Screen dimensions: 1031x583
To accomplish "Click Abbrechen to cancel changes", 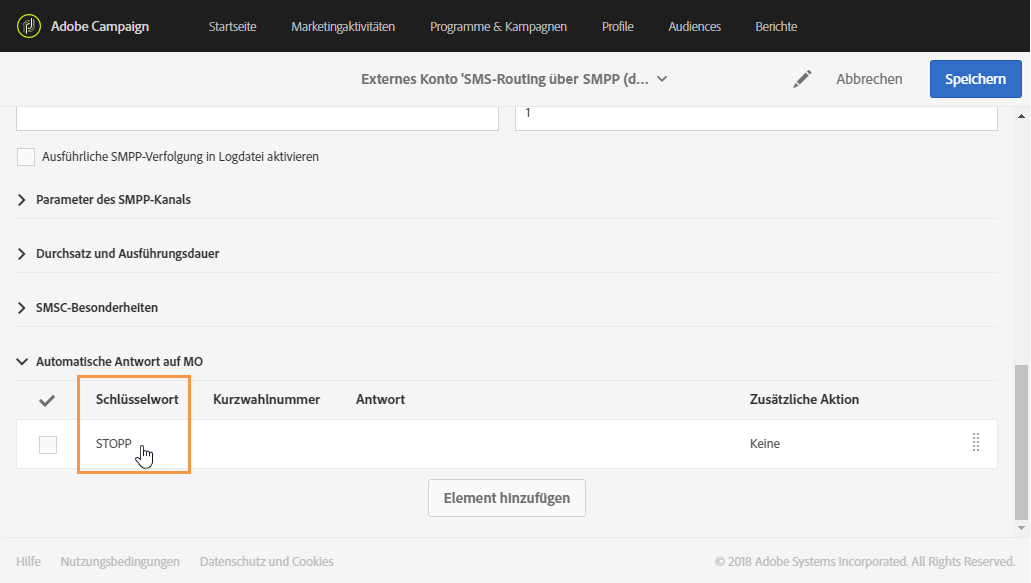I will [869, 79].
